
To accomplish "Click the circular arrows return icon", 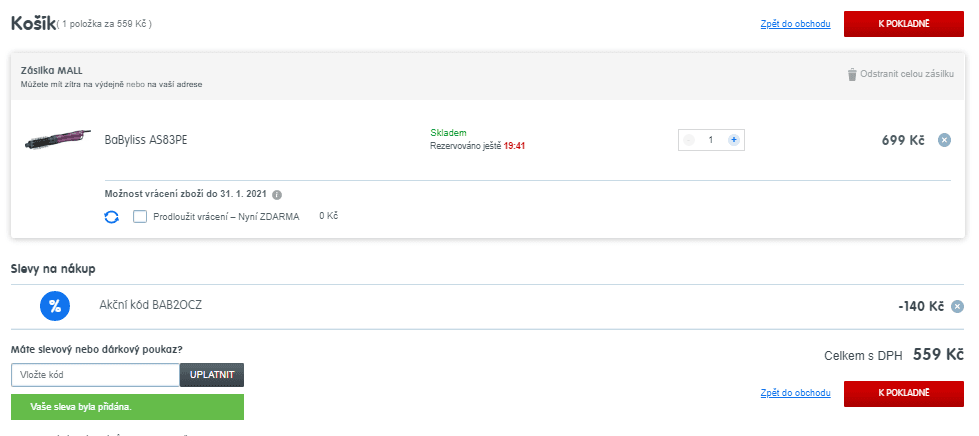I will coord(112,216).
